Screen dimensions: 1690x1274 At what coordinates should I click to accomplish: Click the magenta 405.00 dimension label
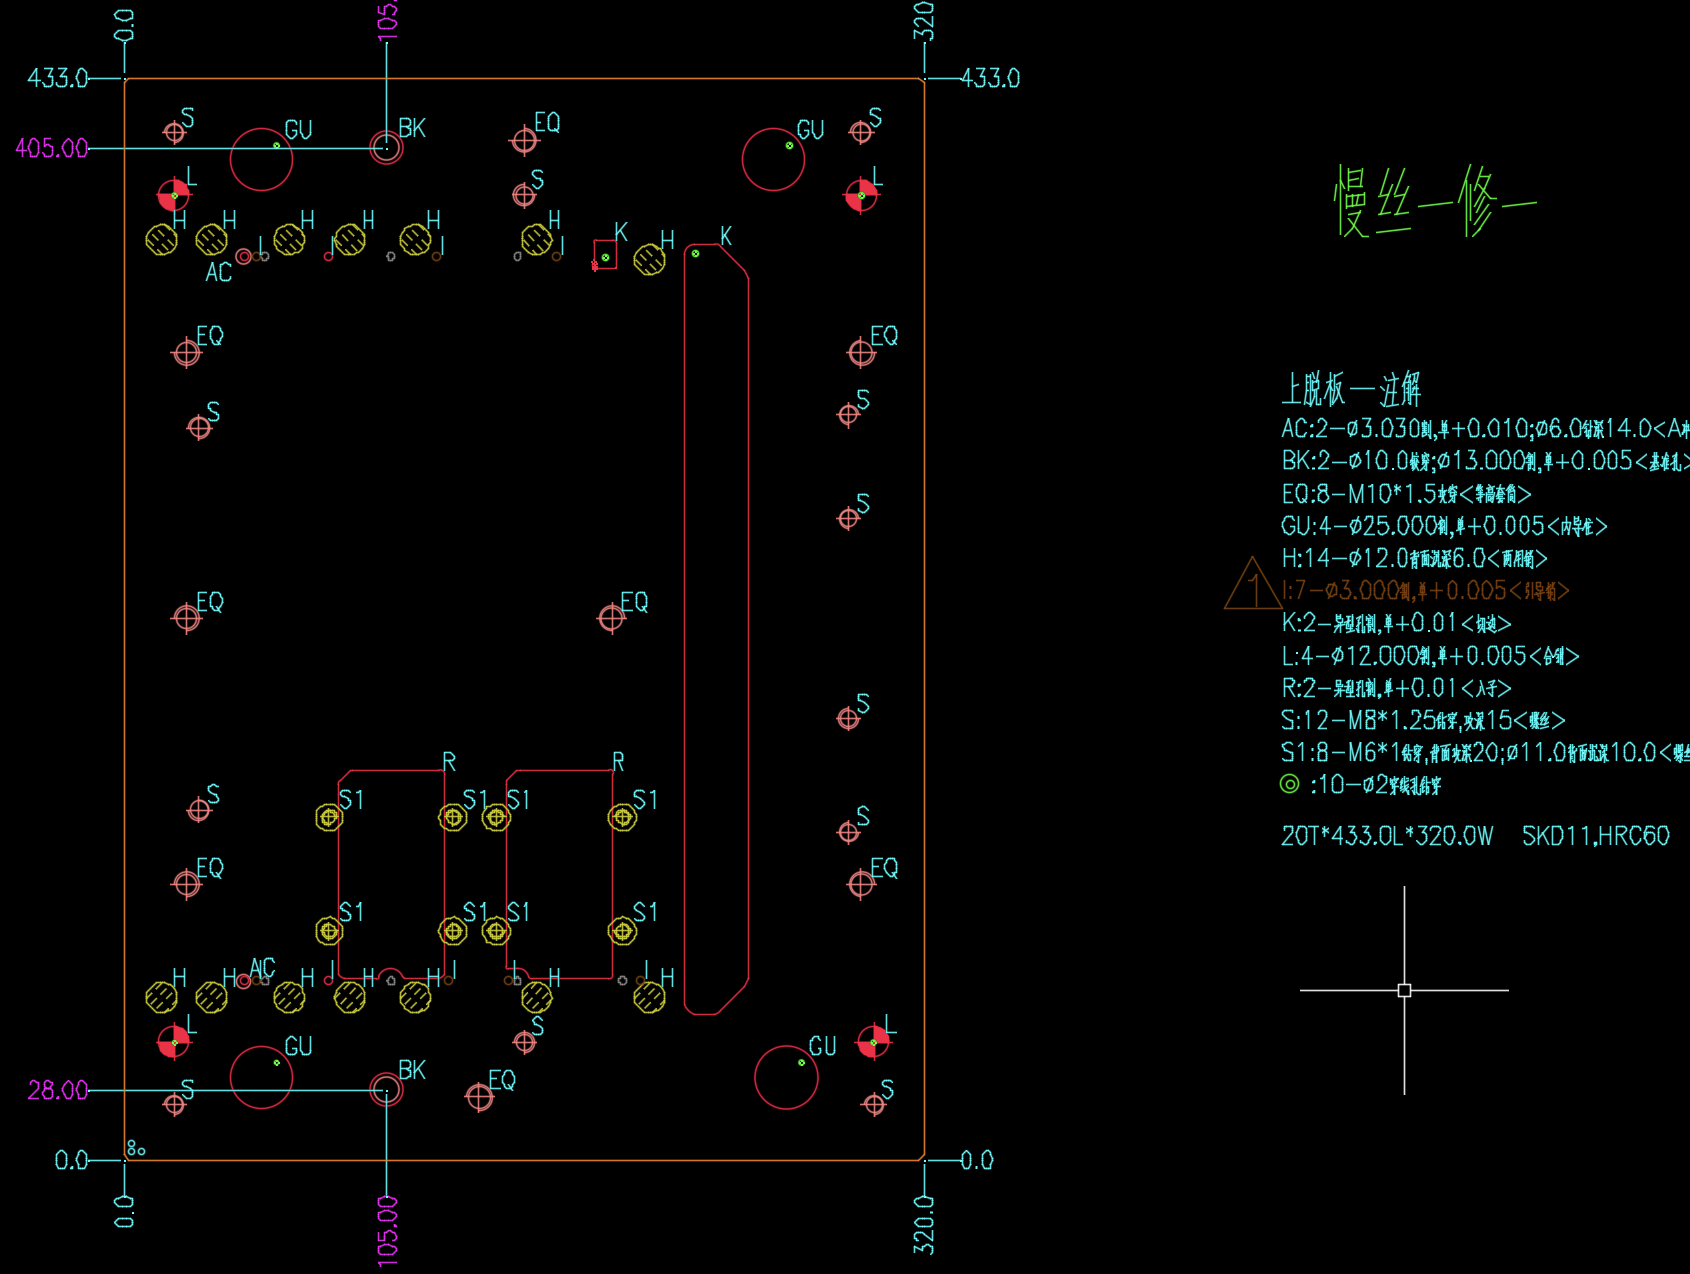[50, 148]
